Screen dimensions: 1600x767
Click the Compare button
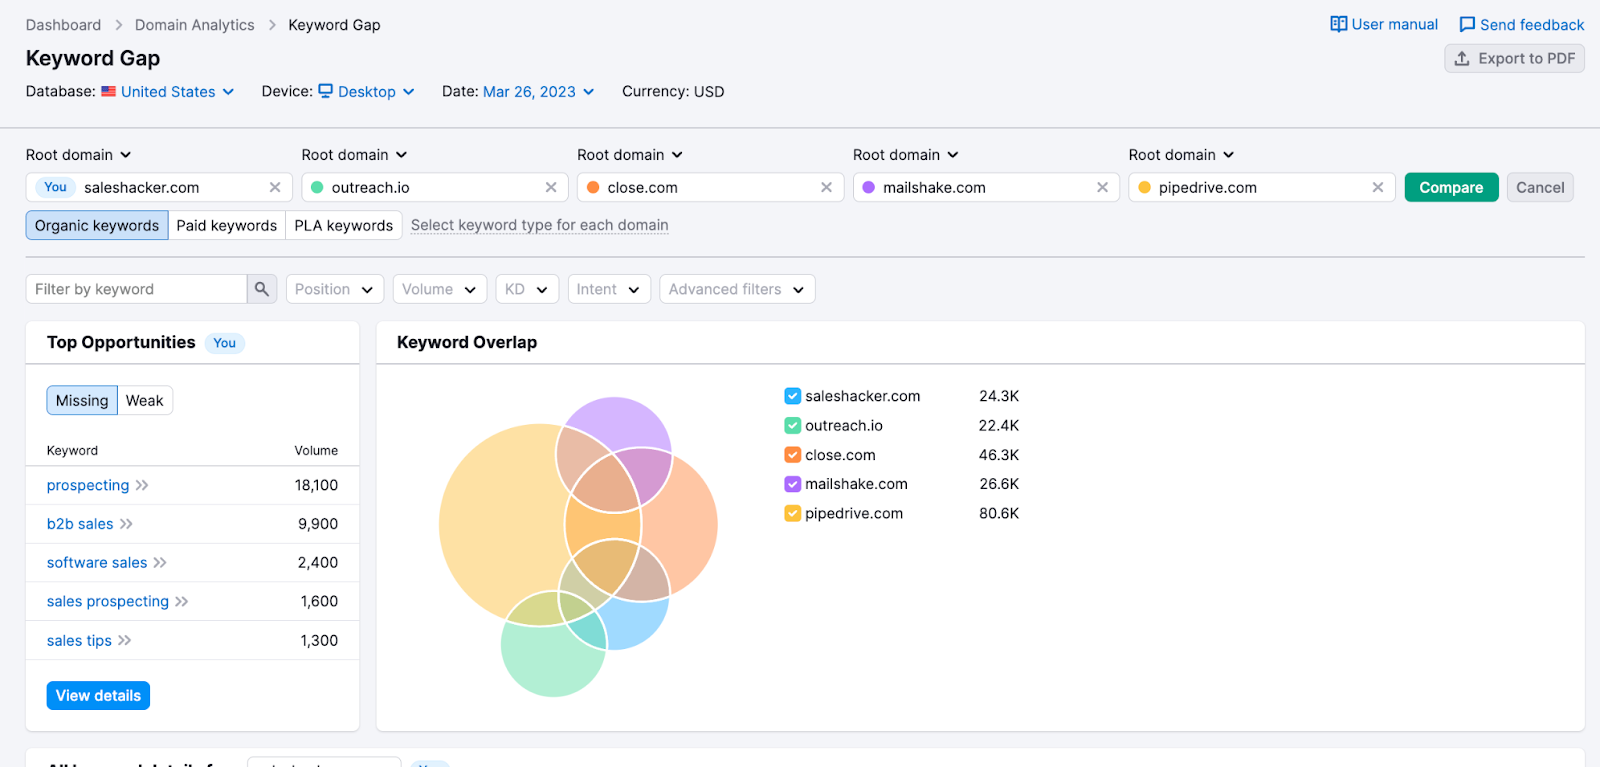pos(1451,187)
